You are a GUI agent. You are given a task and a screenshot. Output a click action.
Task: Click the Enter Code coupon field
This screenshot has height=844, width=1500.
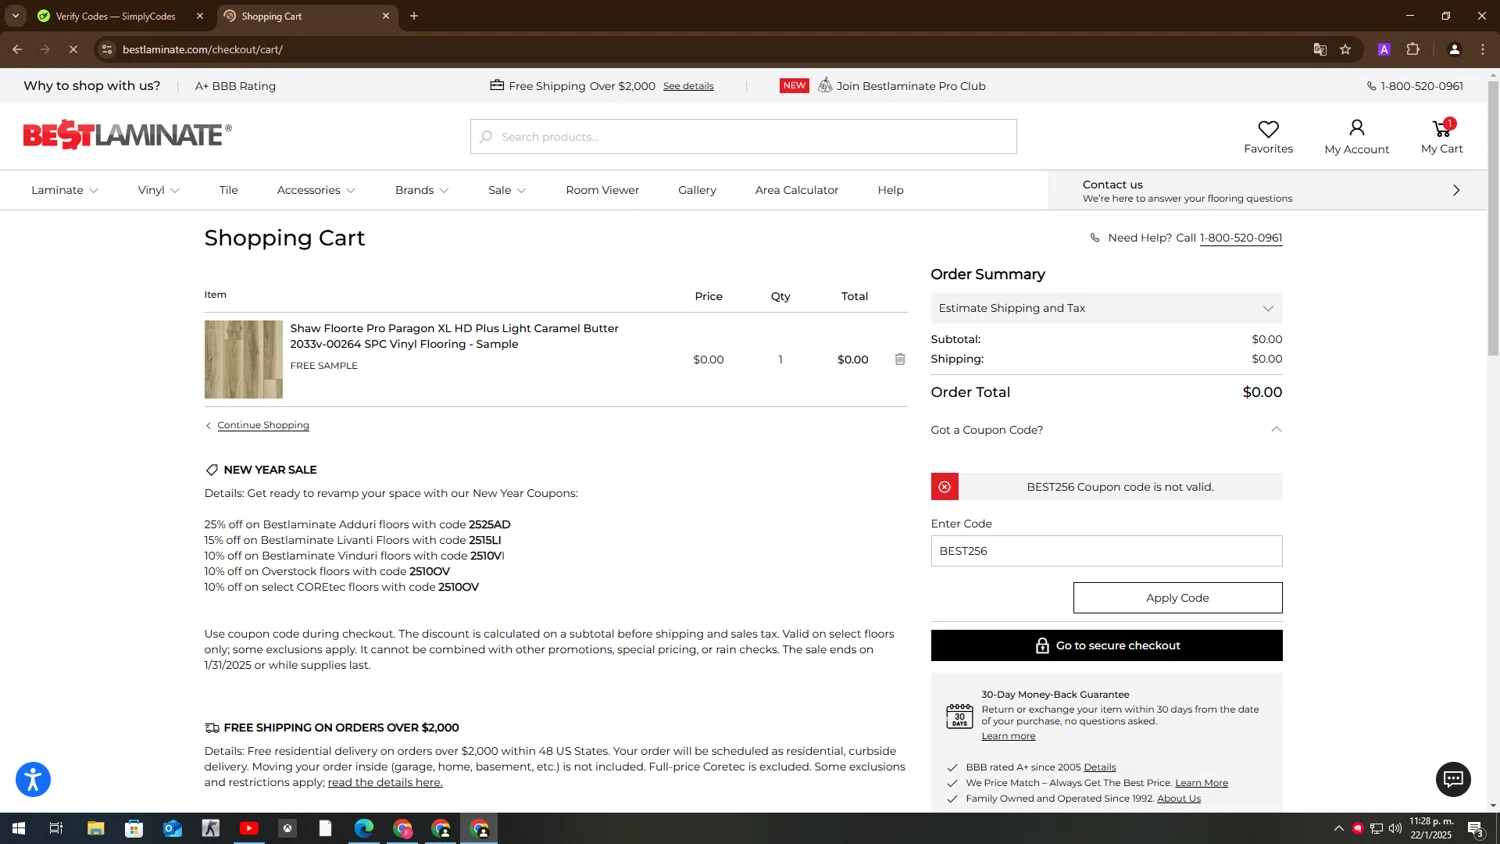pos(1106,551)
